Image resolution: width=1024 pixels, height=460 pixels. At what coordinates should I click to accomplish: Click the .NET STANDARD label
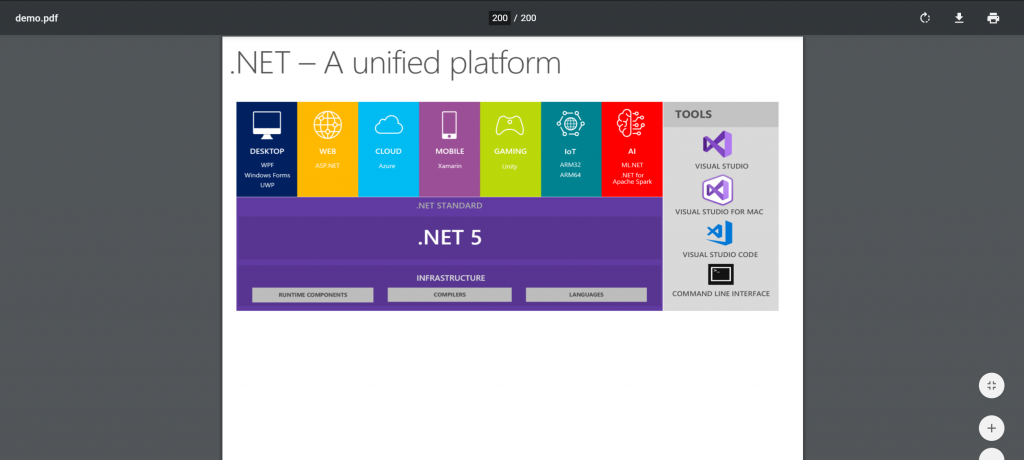[449, 206]
